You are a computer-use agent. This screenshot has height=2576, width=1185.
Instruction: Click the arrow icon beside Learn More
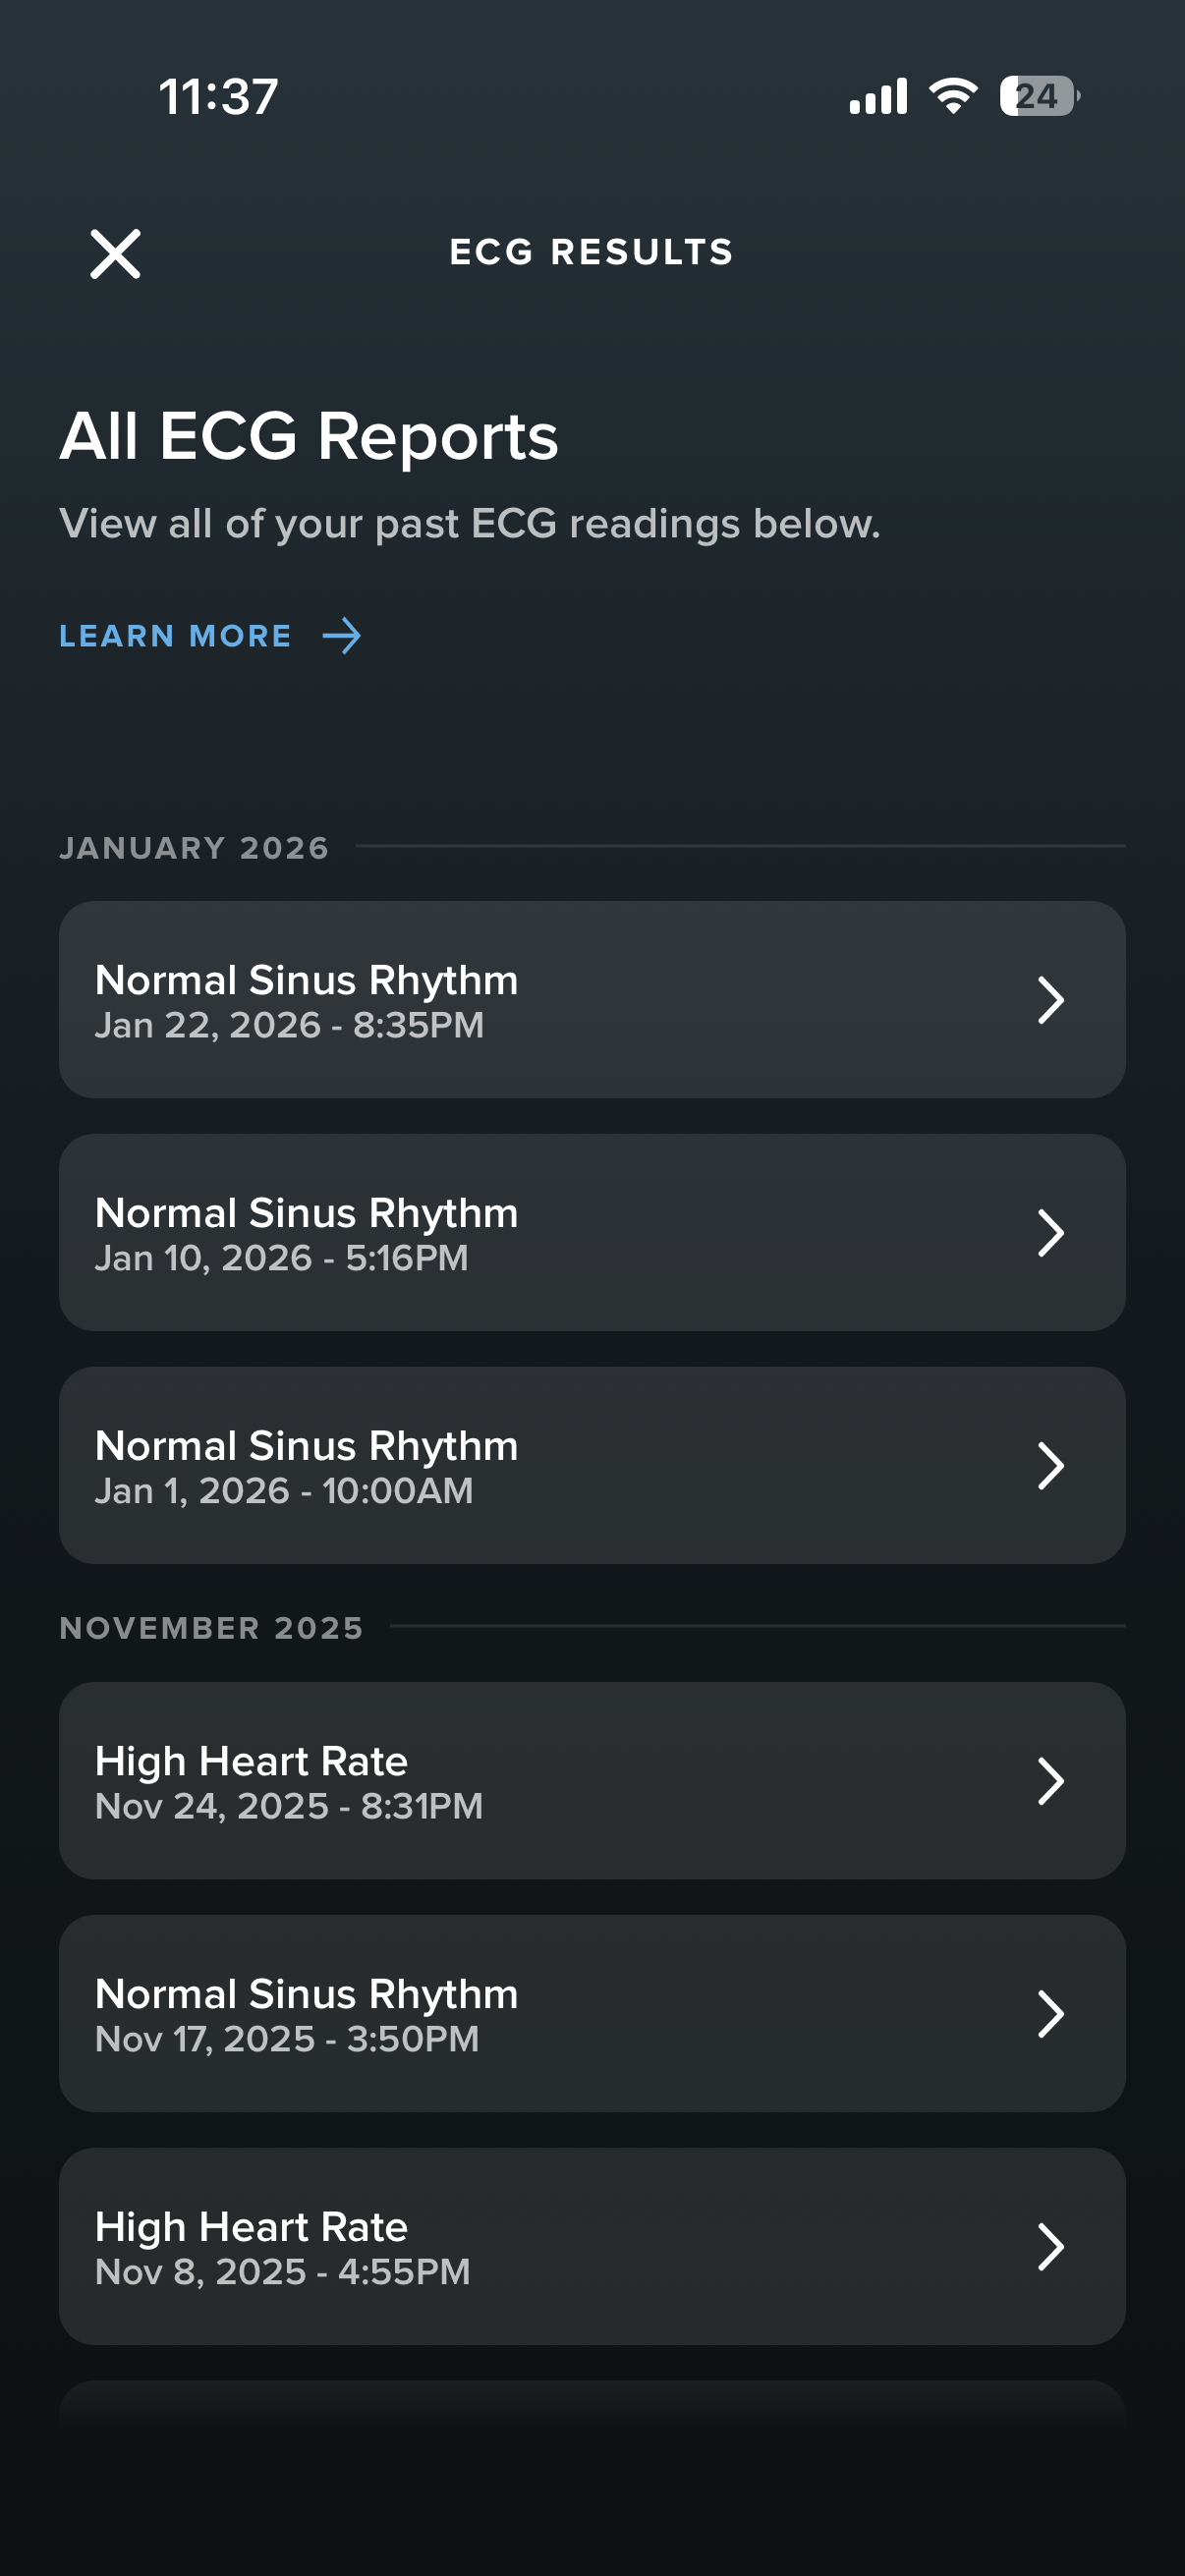pyautogui.click(x=342, y=636)
